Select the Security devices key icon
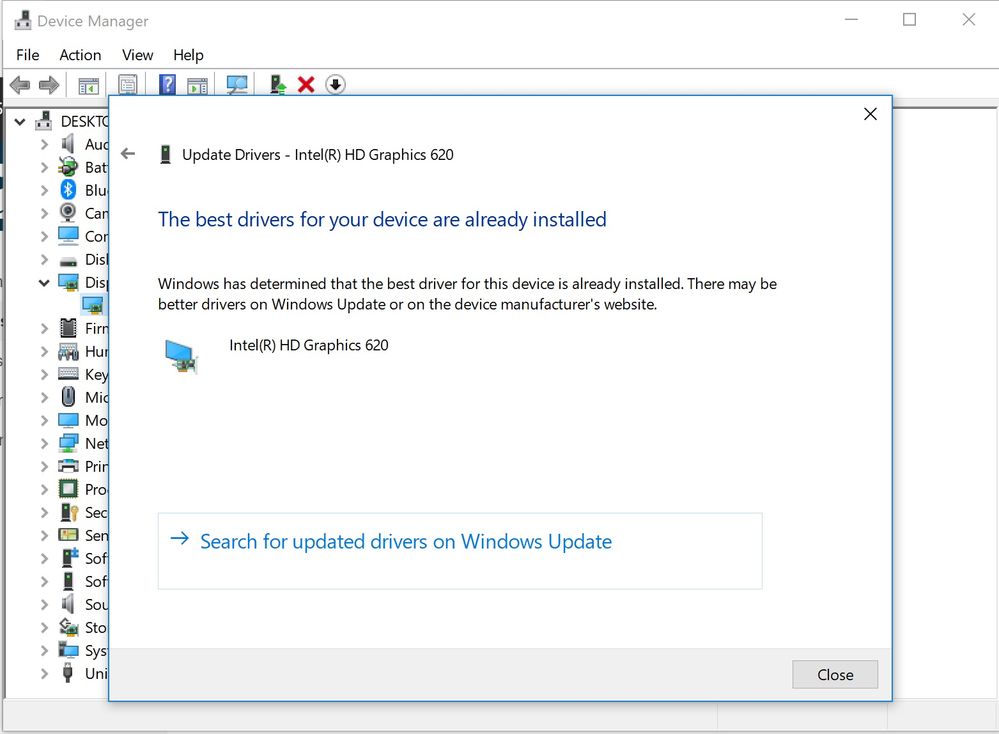The height and width of the screenshot is (734, 999). [69, 512]
